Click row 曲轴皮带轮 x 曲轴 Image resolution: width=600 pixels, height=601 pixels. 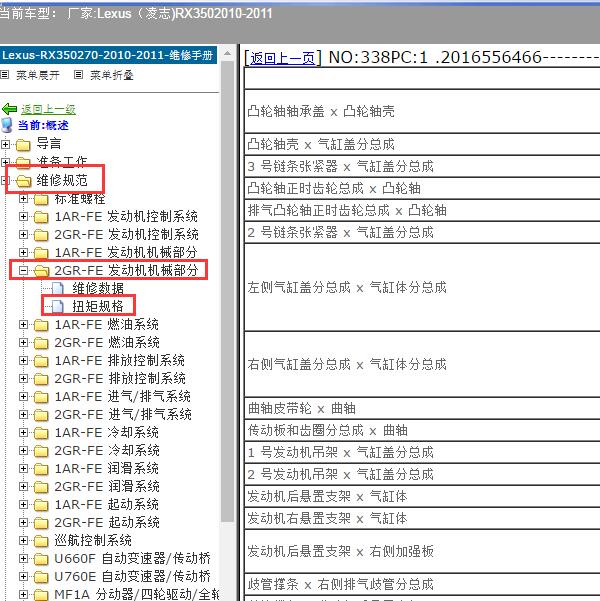pyautogui.click(x=422, y=409)
